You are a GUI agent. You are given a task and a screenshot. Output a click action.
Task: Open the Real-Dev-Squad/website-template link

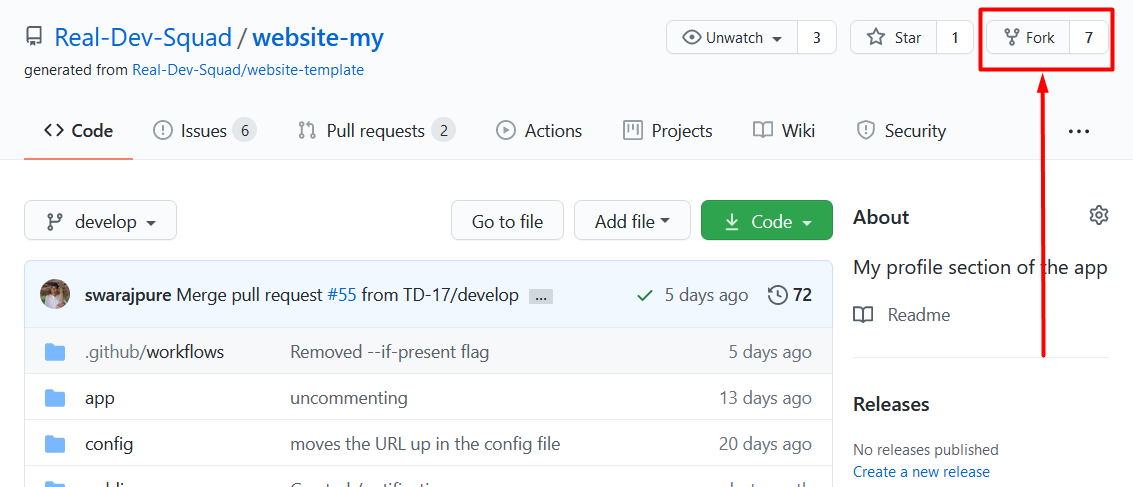tap(248, 70)
